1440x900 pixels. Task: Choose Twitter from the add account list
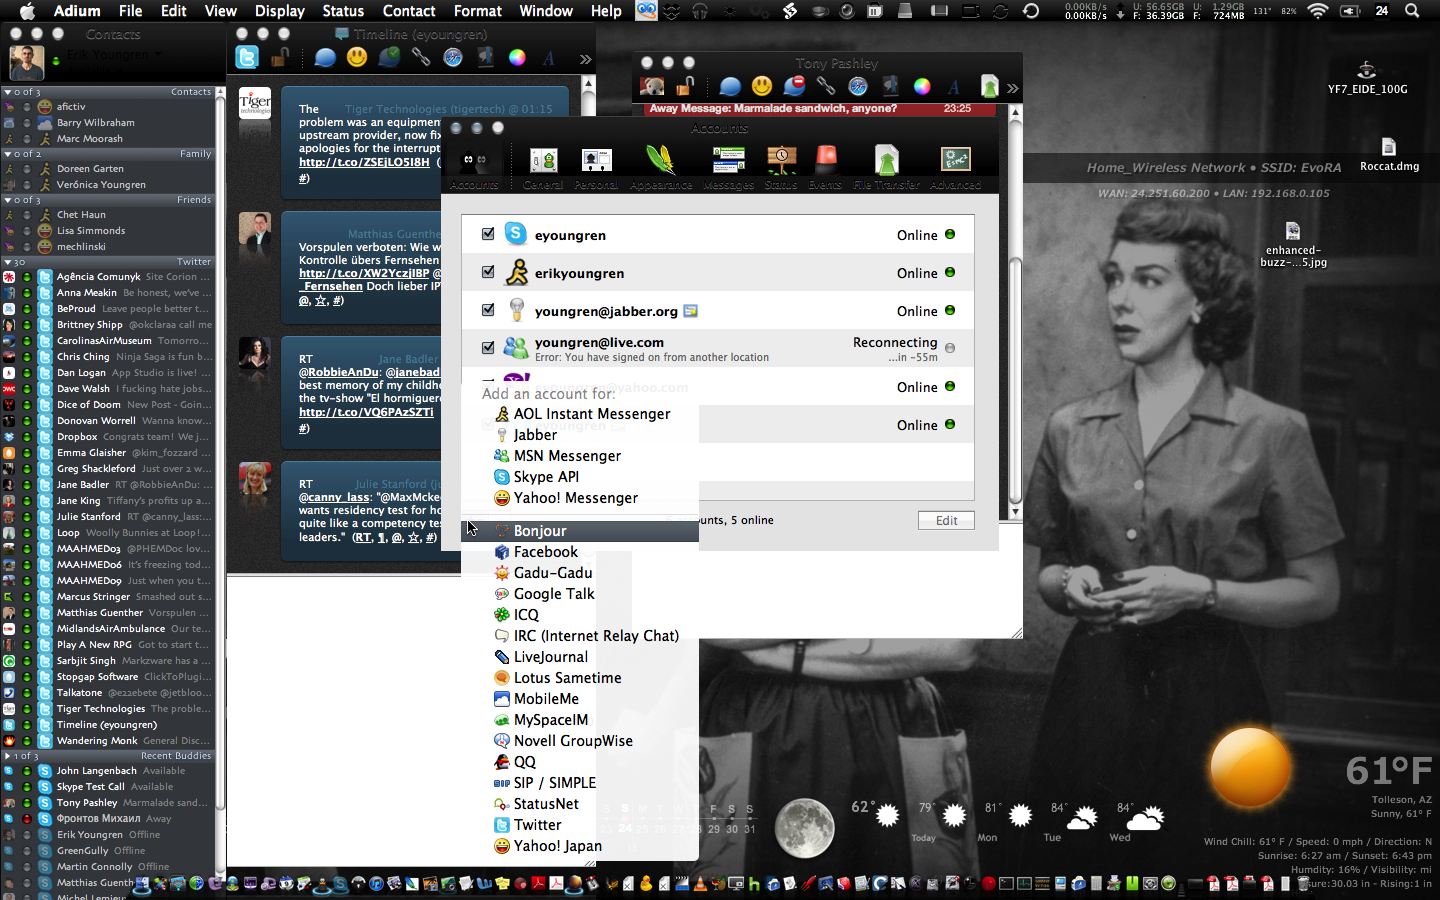580,825
